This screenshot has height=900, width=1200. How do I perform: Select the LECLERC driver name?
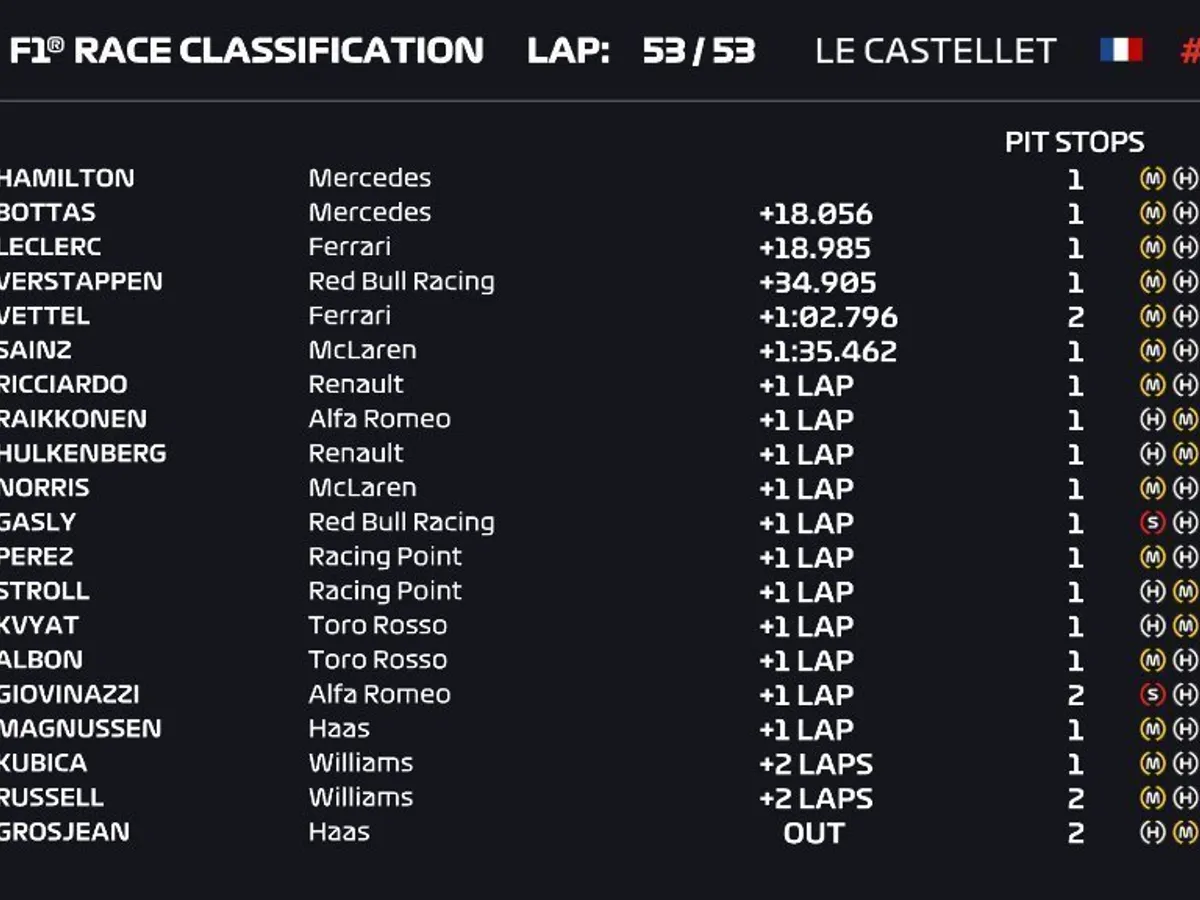point(51,247)
